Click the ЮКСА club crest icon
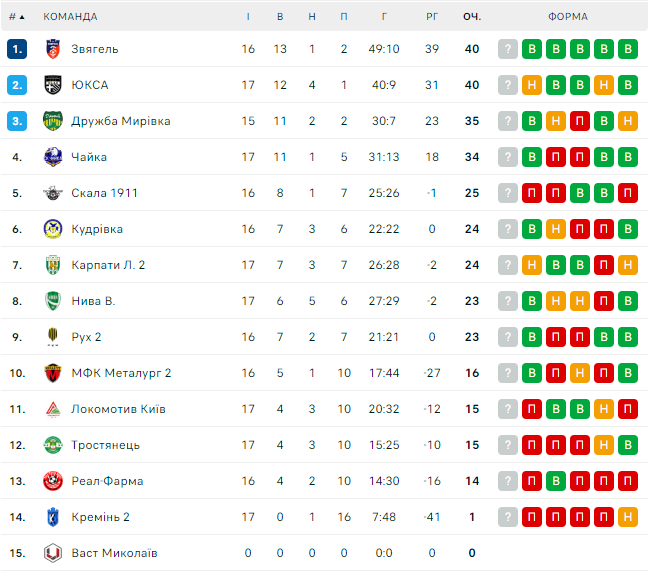The image size is (650, 572). pyautogui.click(x=53, y=85)
